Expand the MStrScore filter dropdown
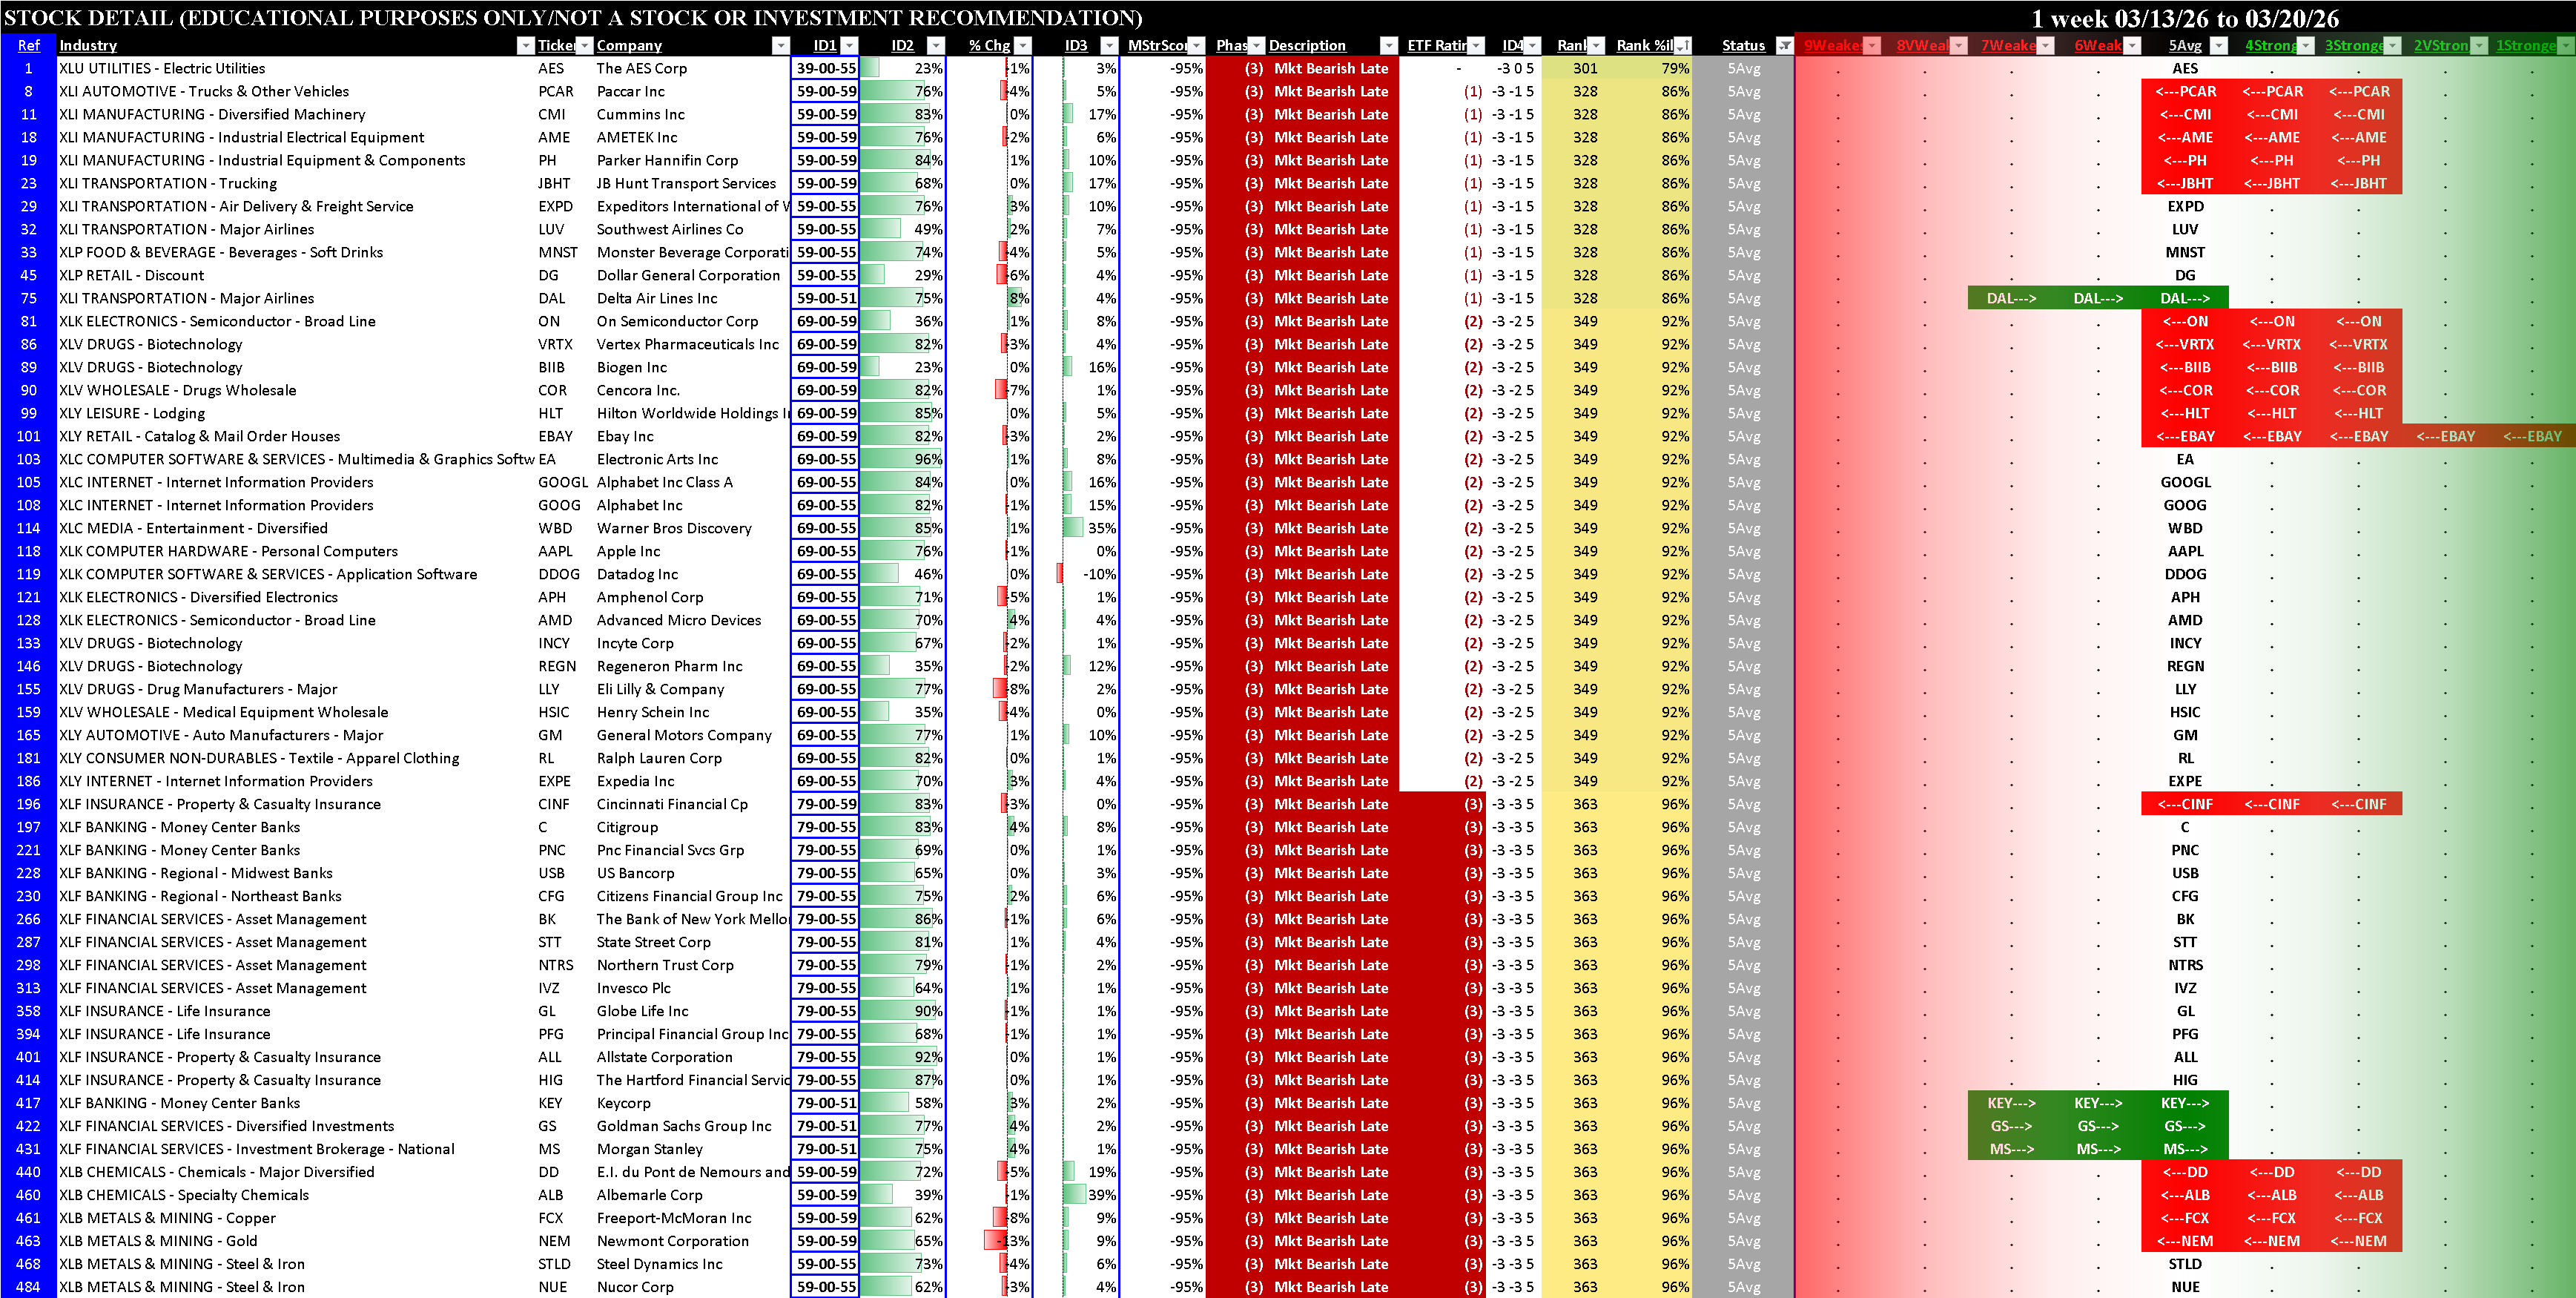This screenshot has height=1298, width=2576. click(x=1196, y=45)
